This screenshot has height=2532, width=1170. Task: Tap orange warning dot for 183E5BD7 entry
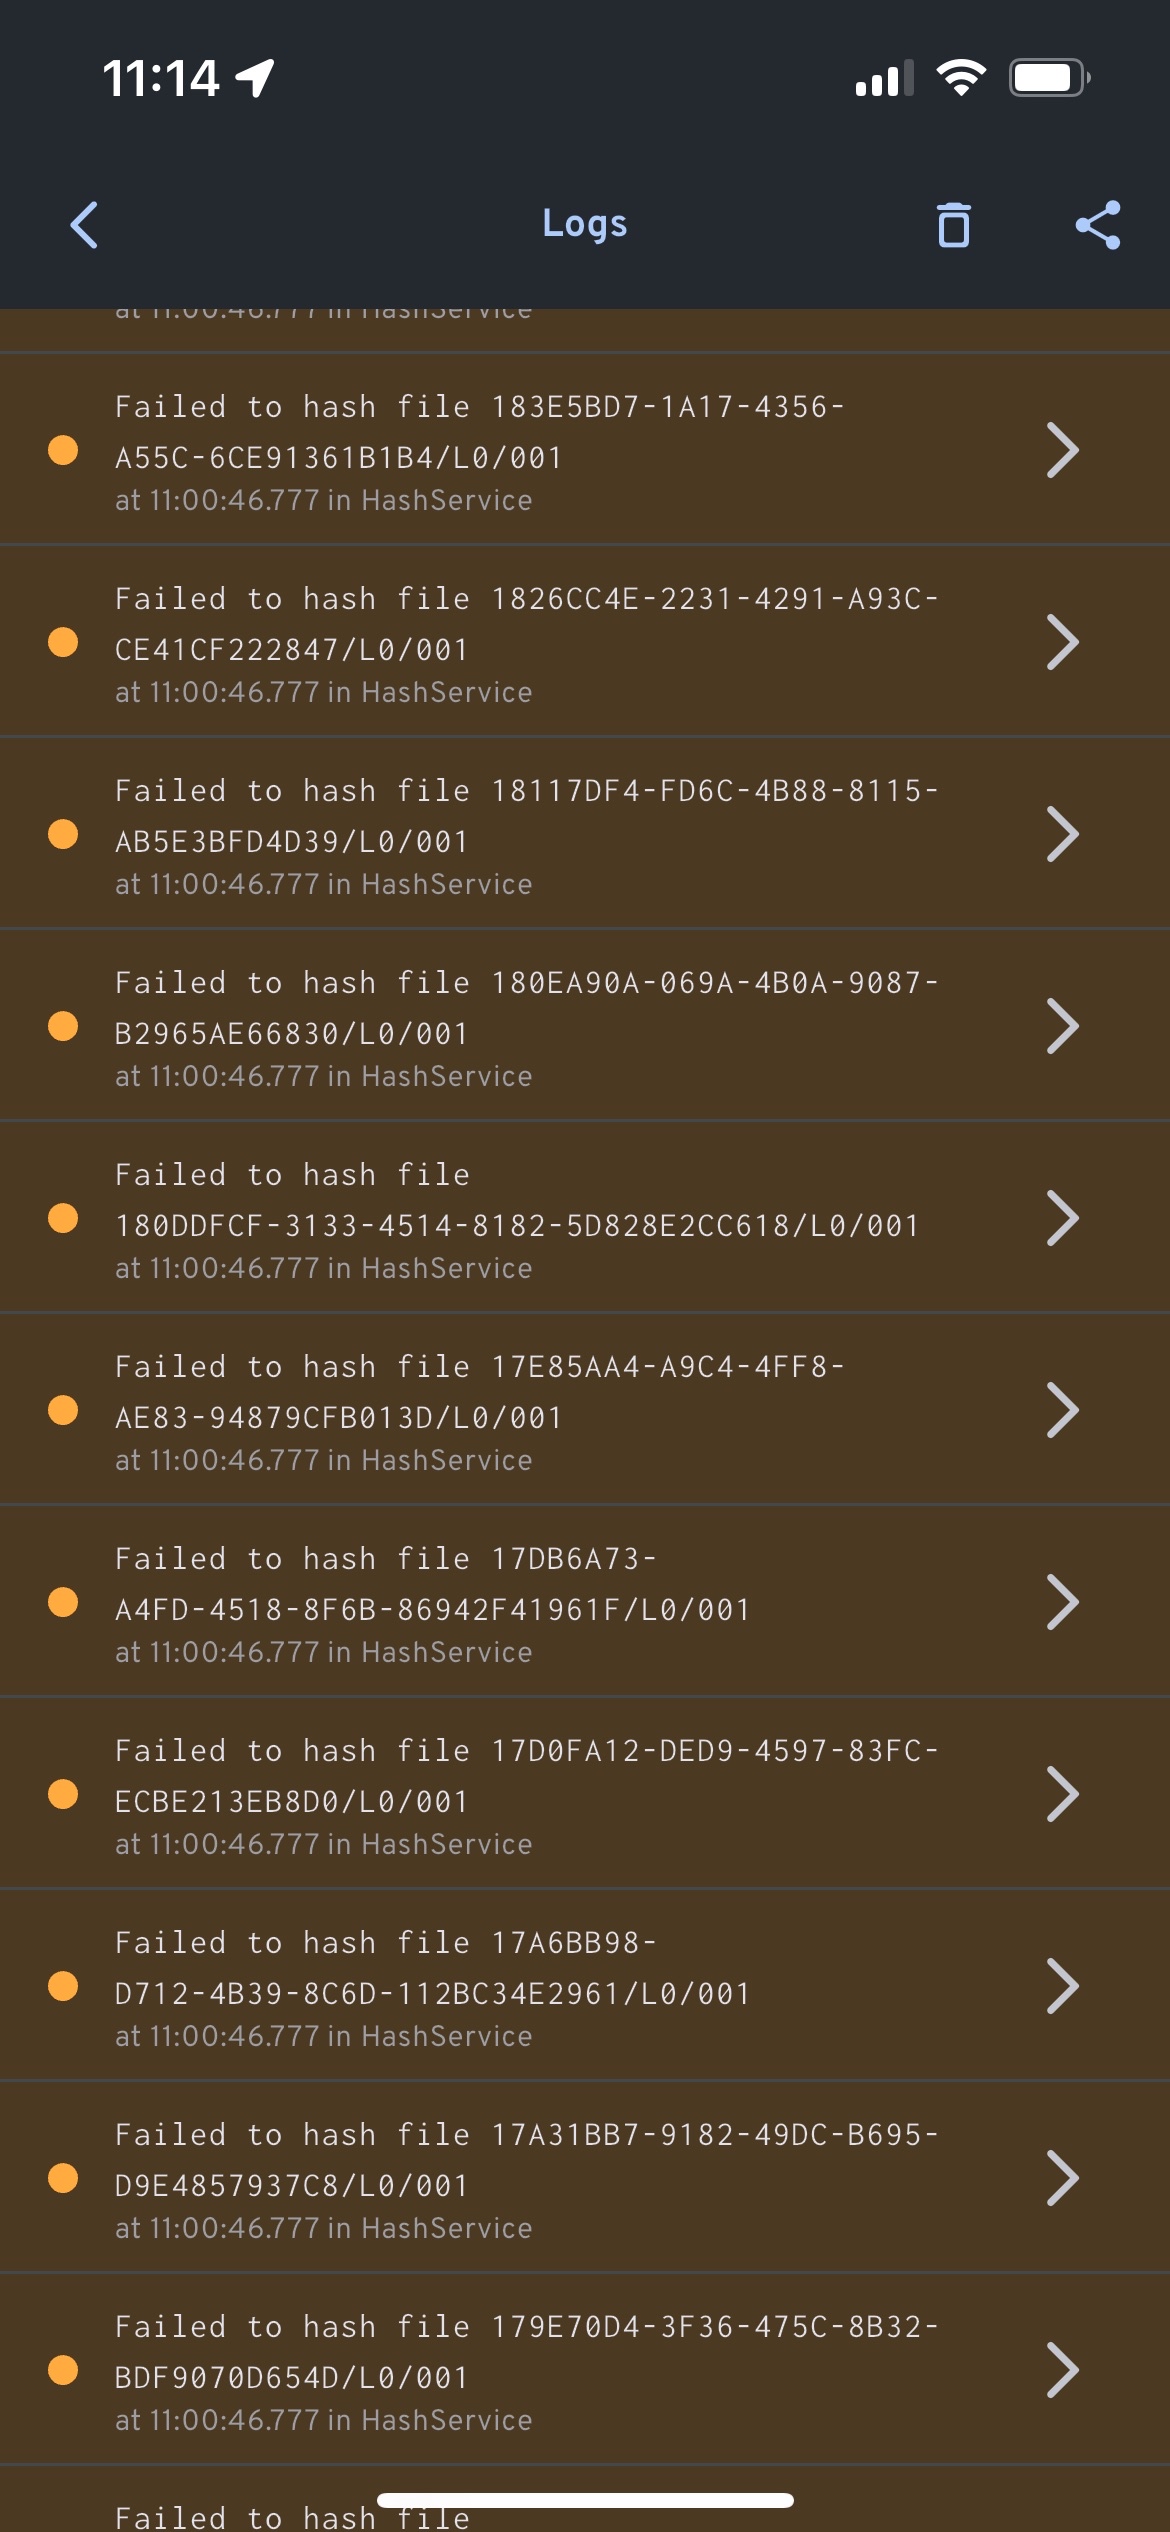pyautogui.click(x=63, y=450)
